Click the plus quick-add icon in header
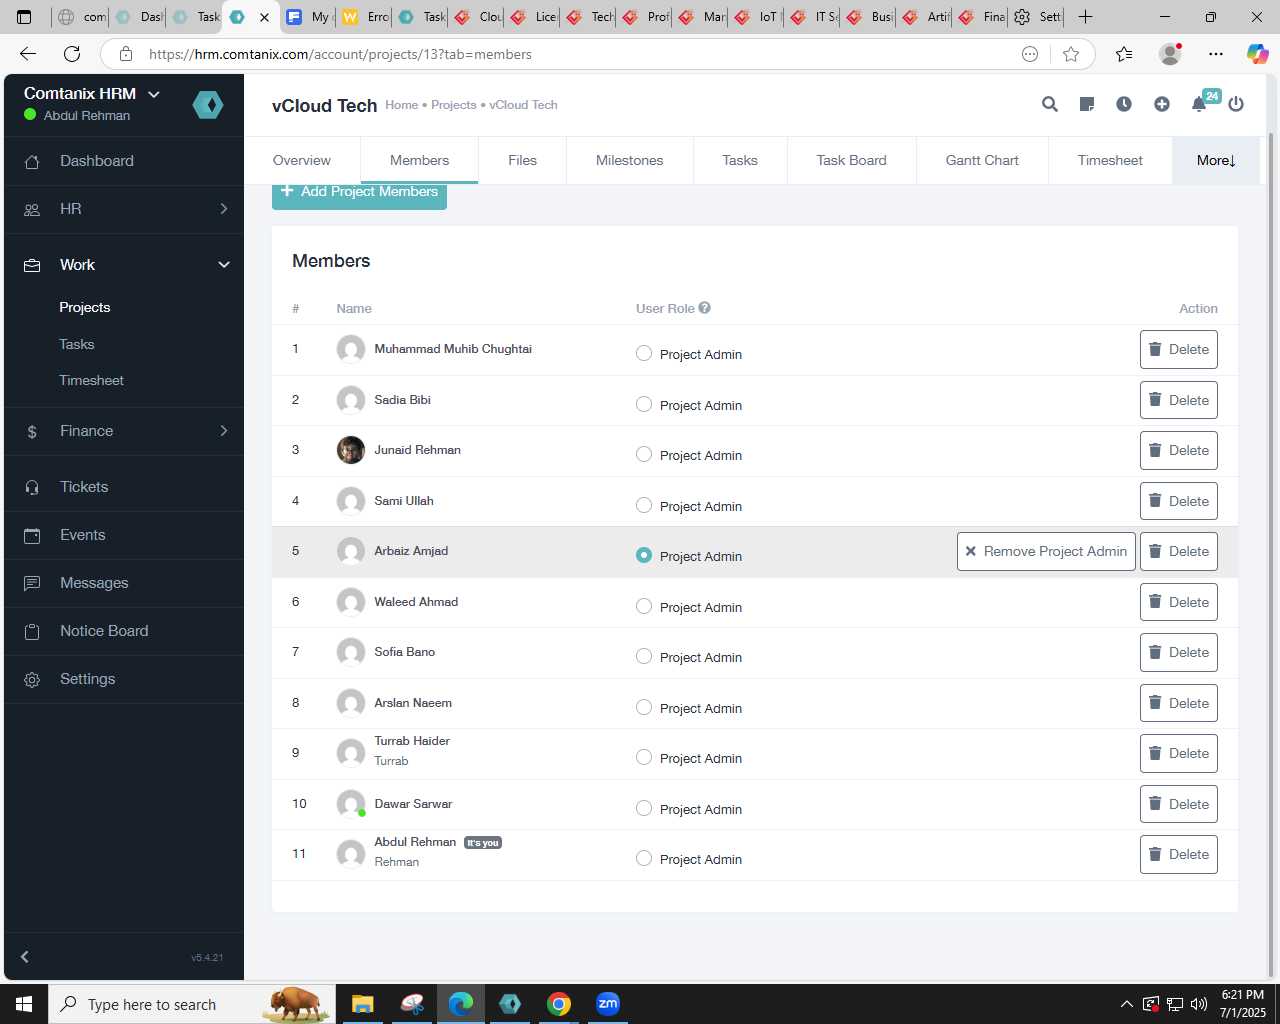 (x=1161, y=104)
